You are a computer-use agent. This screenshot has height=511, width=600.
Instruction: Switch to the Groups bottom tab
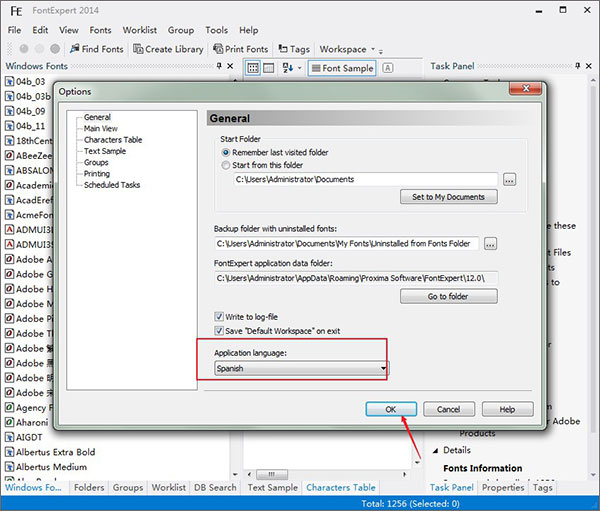(128, 487)
